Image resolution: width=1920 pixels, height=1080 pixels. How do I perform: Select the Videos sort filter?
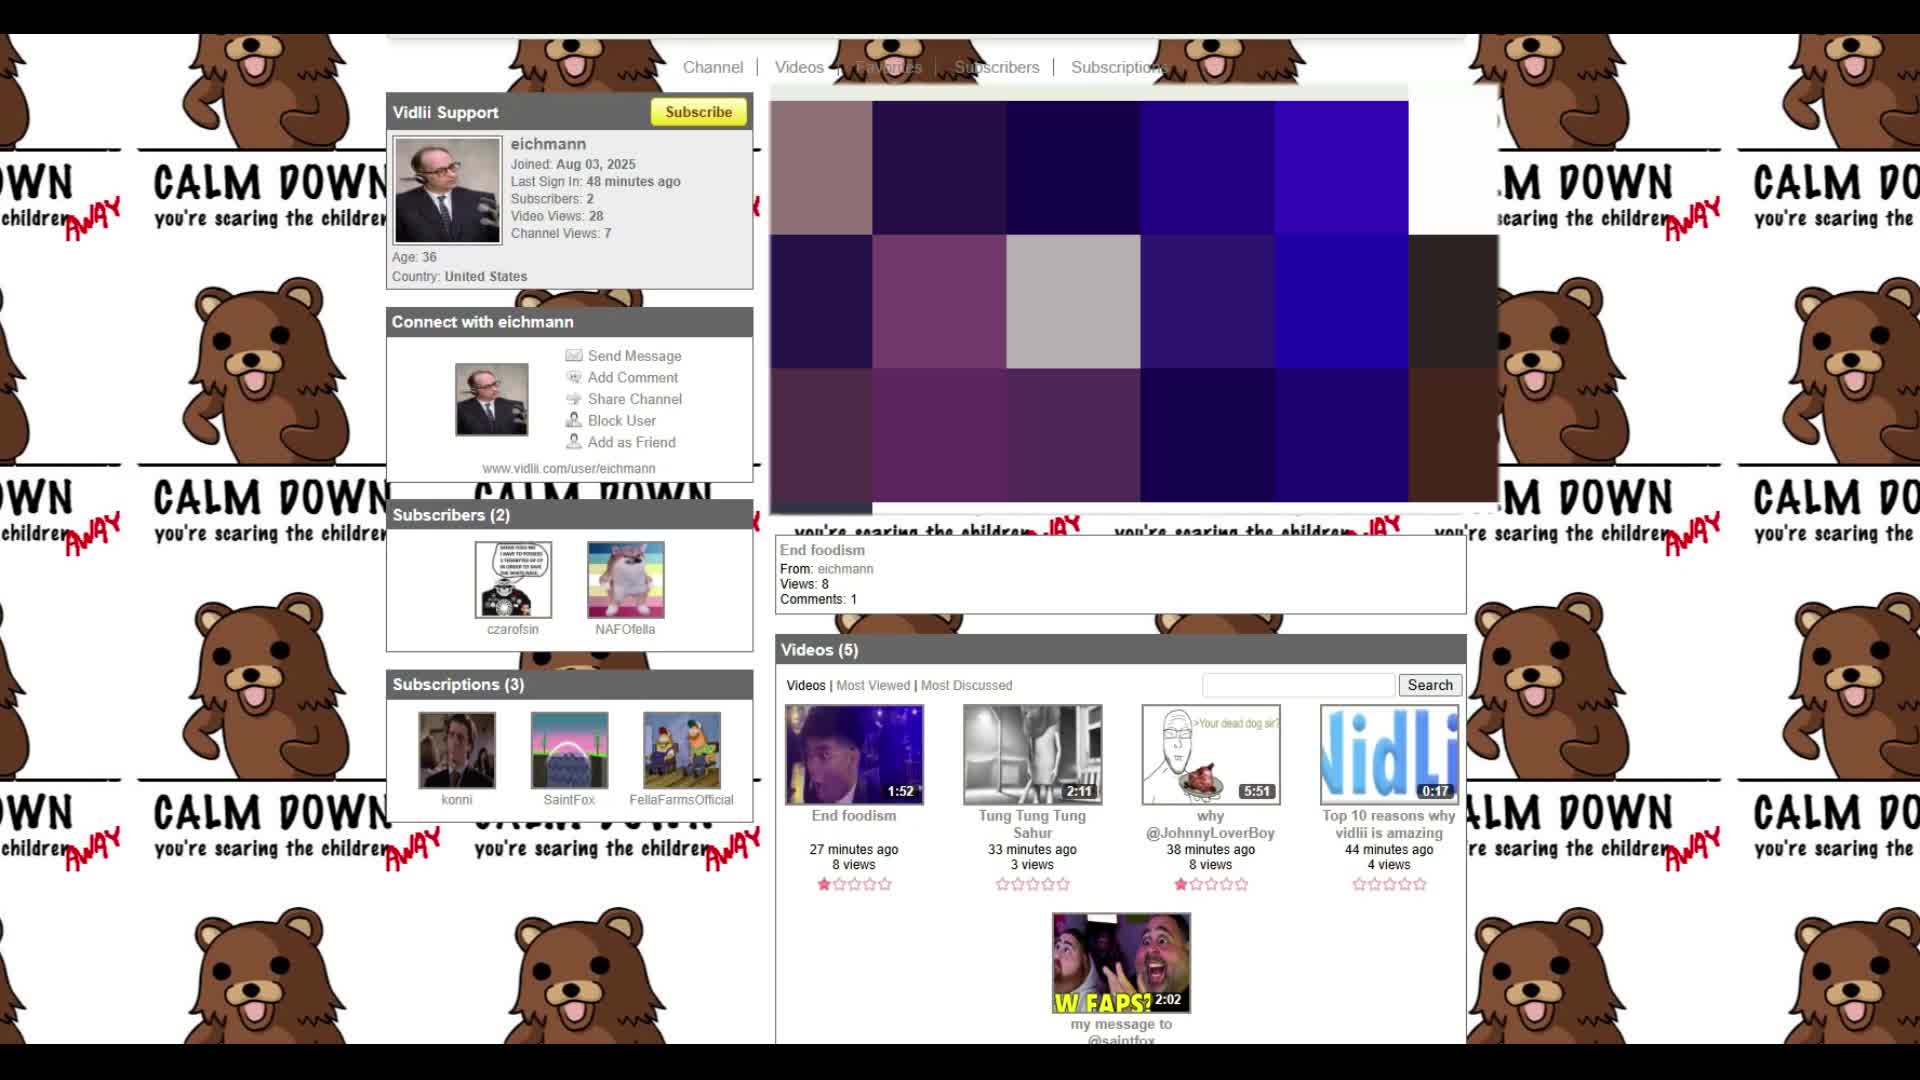(x=806, y=685)
